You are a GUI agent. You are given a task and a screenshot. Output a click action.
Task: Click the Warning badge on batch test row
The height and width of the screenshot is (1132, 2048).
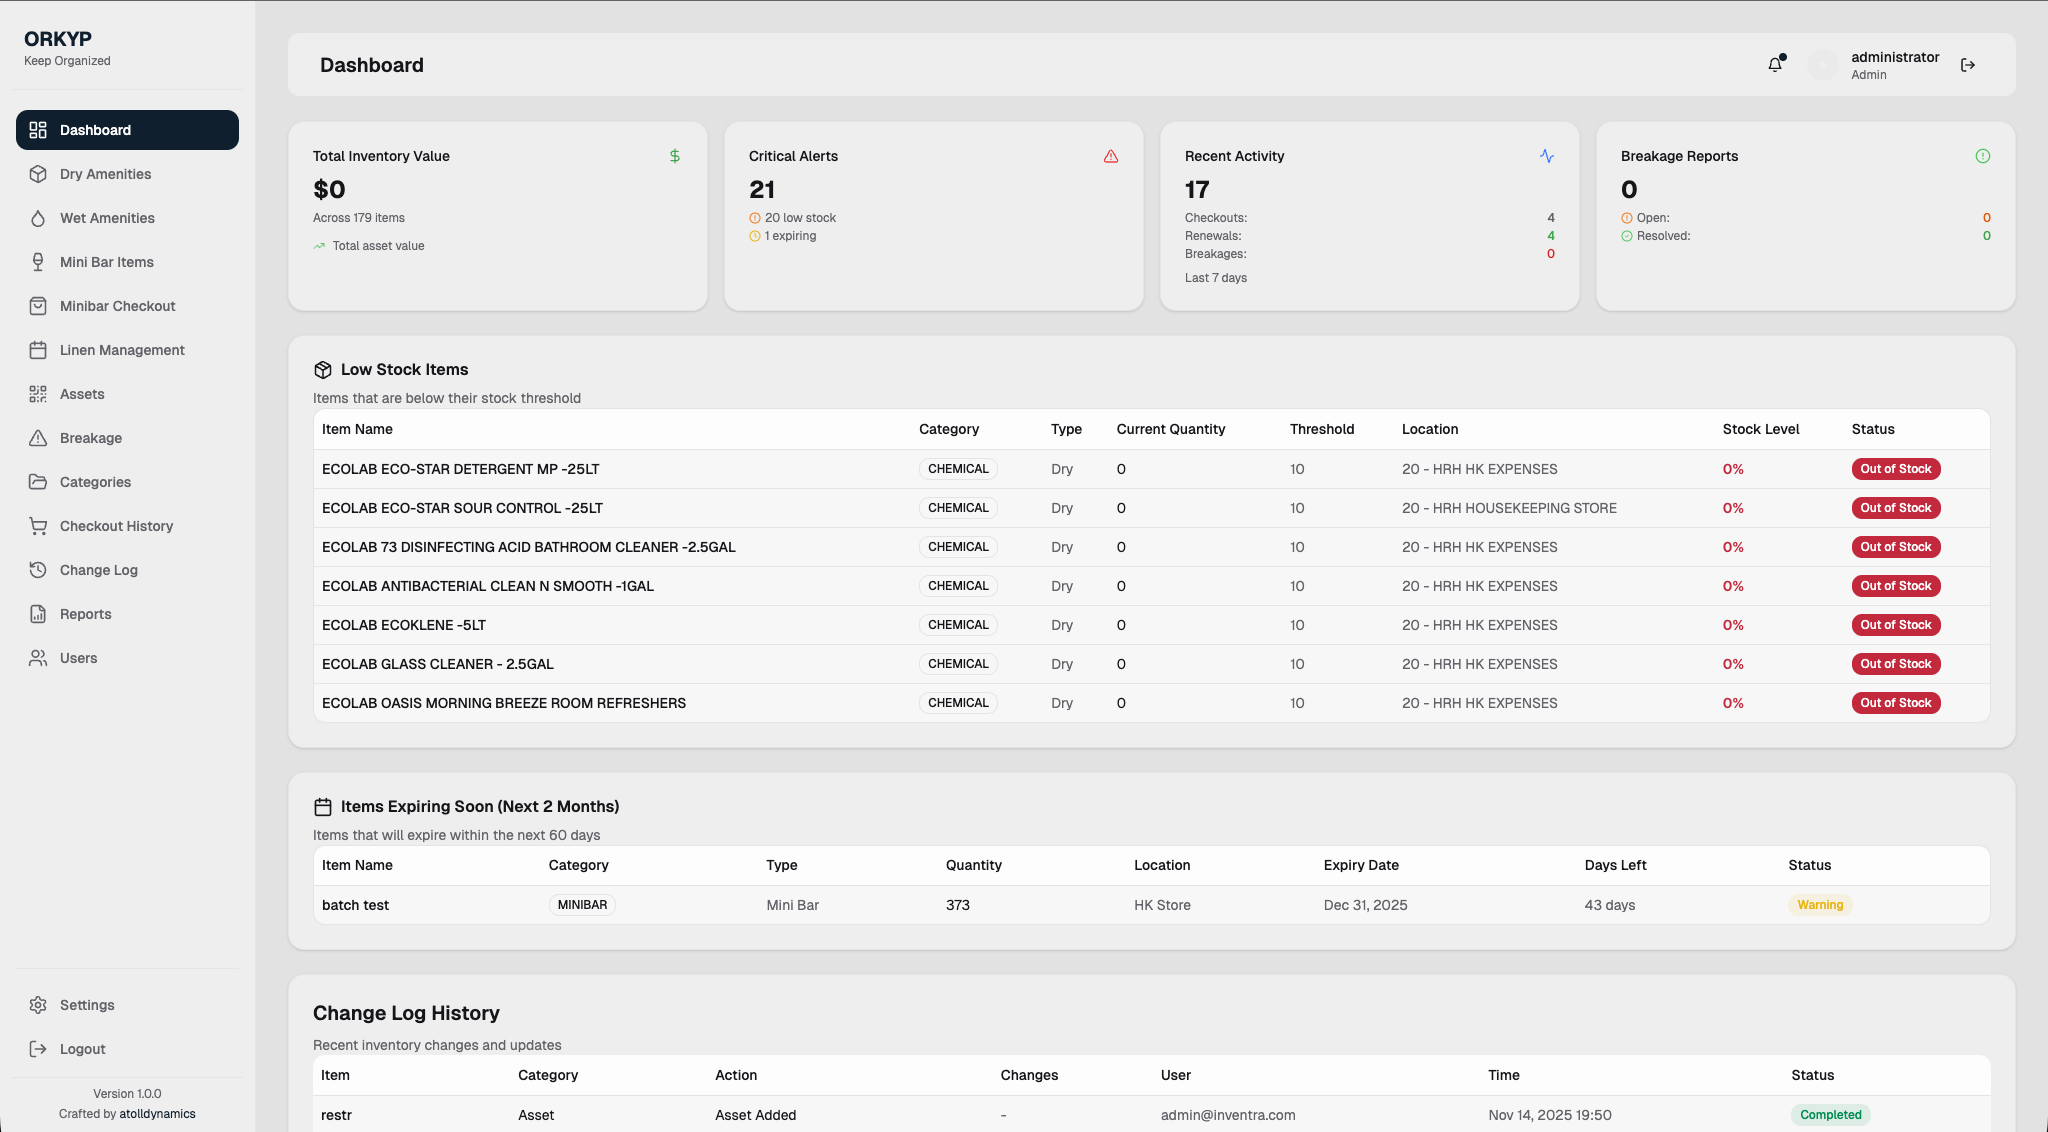coord(1820,904)
